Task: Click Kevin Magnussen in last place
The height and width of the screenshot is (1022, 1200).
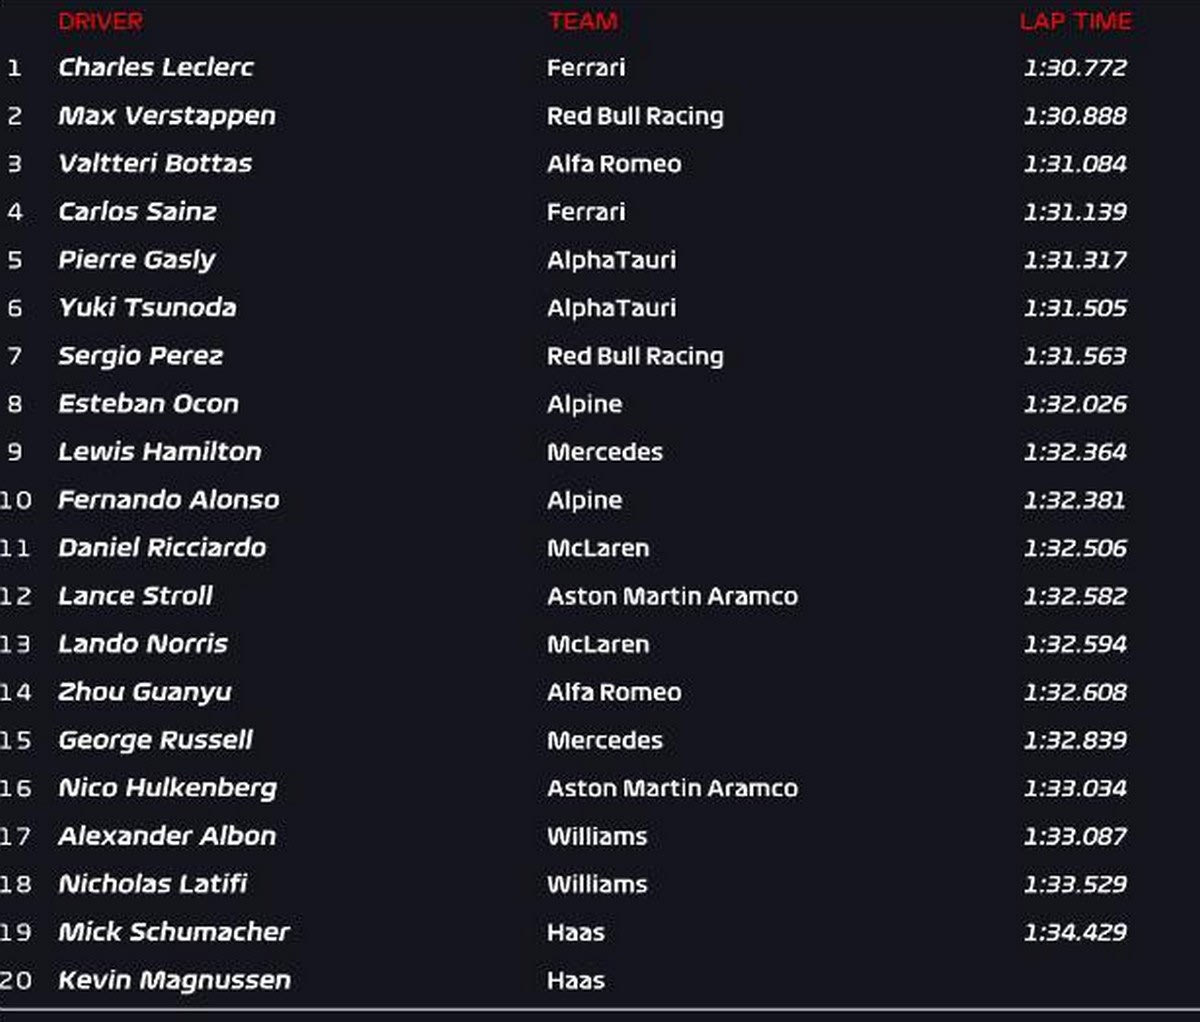Action: tap(174, 980)
